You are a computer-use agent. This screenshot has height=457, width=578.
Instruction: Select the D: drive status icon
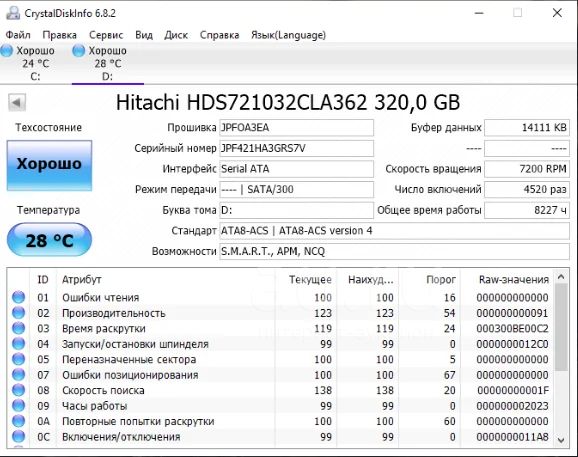click(x=79, y=50)
